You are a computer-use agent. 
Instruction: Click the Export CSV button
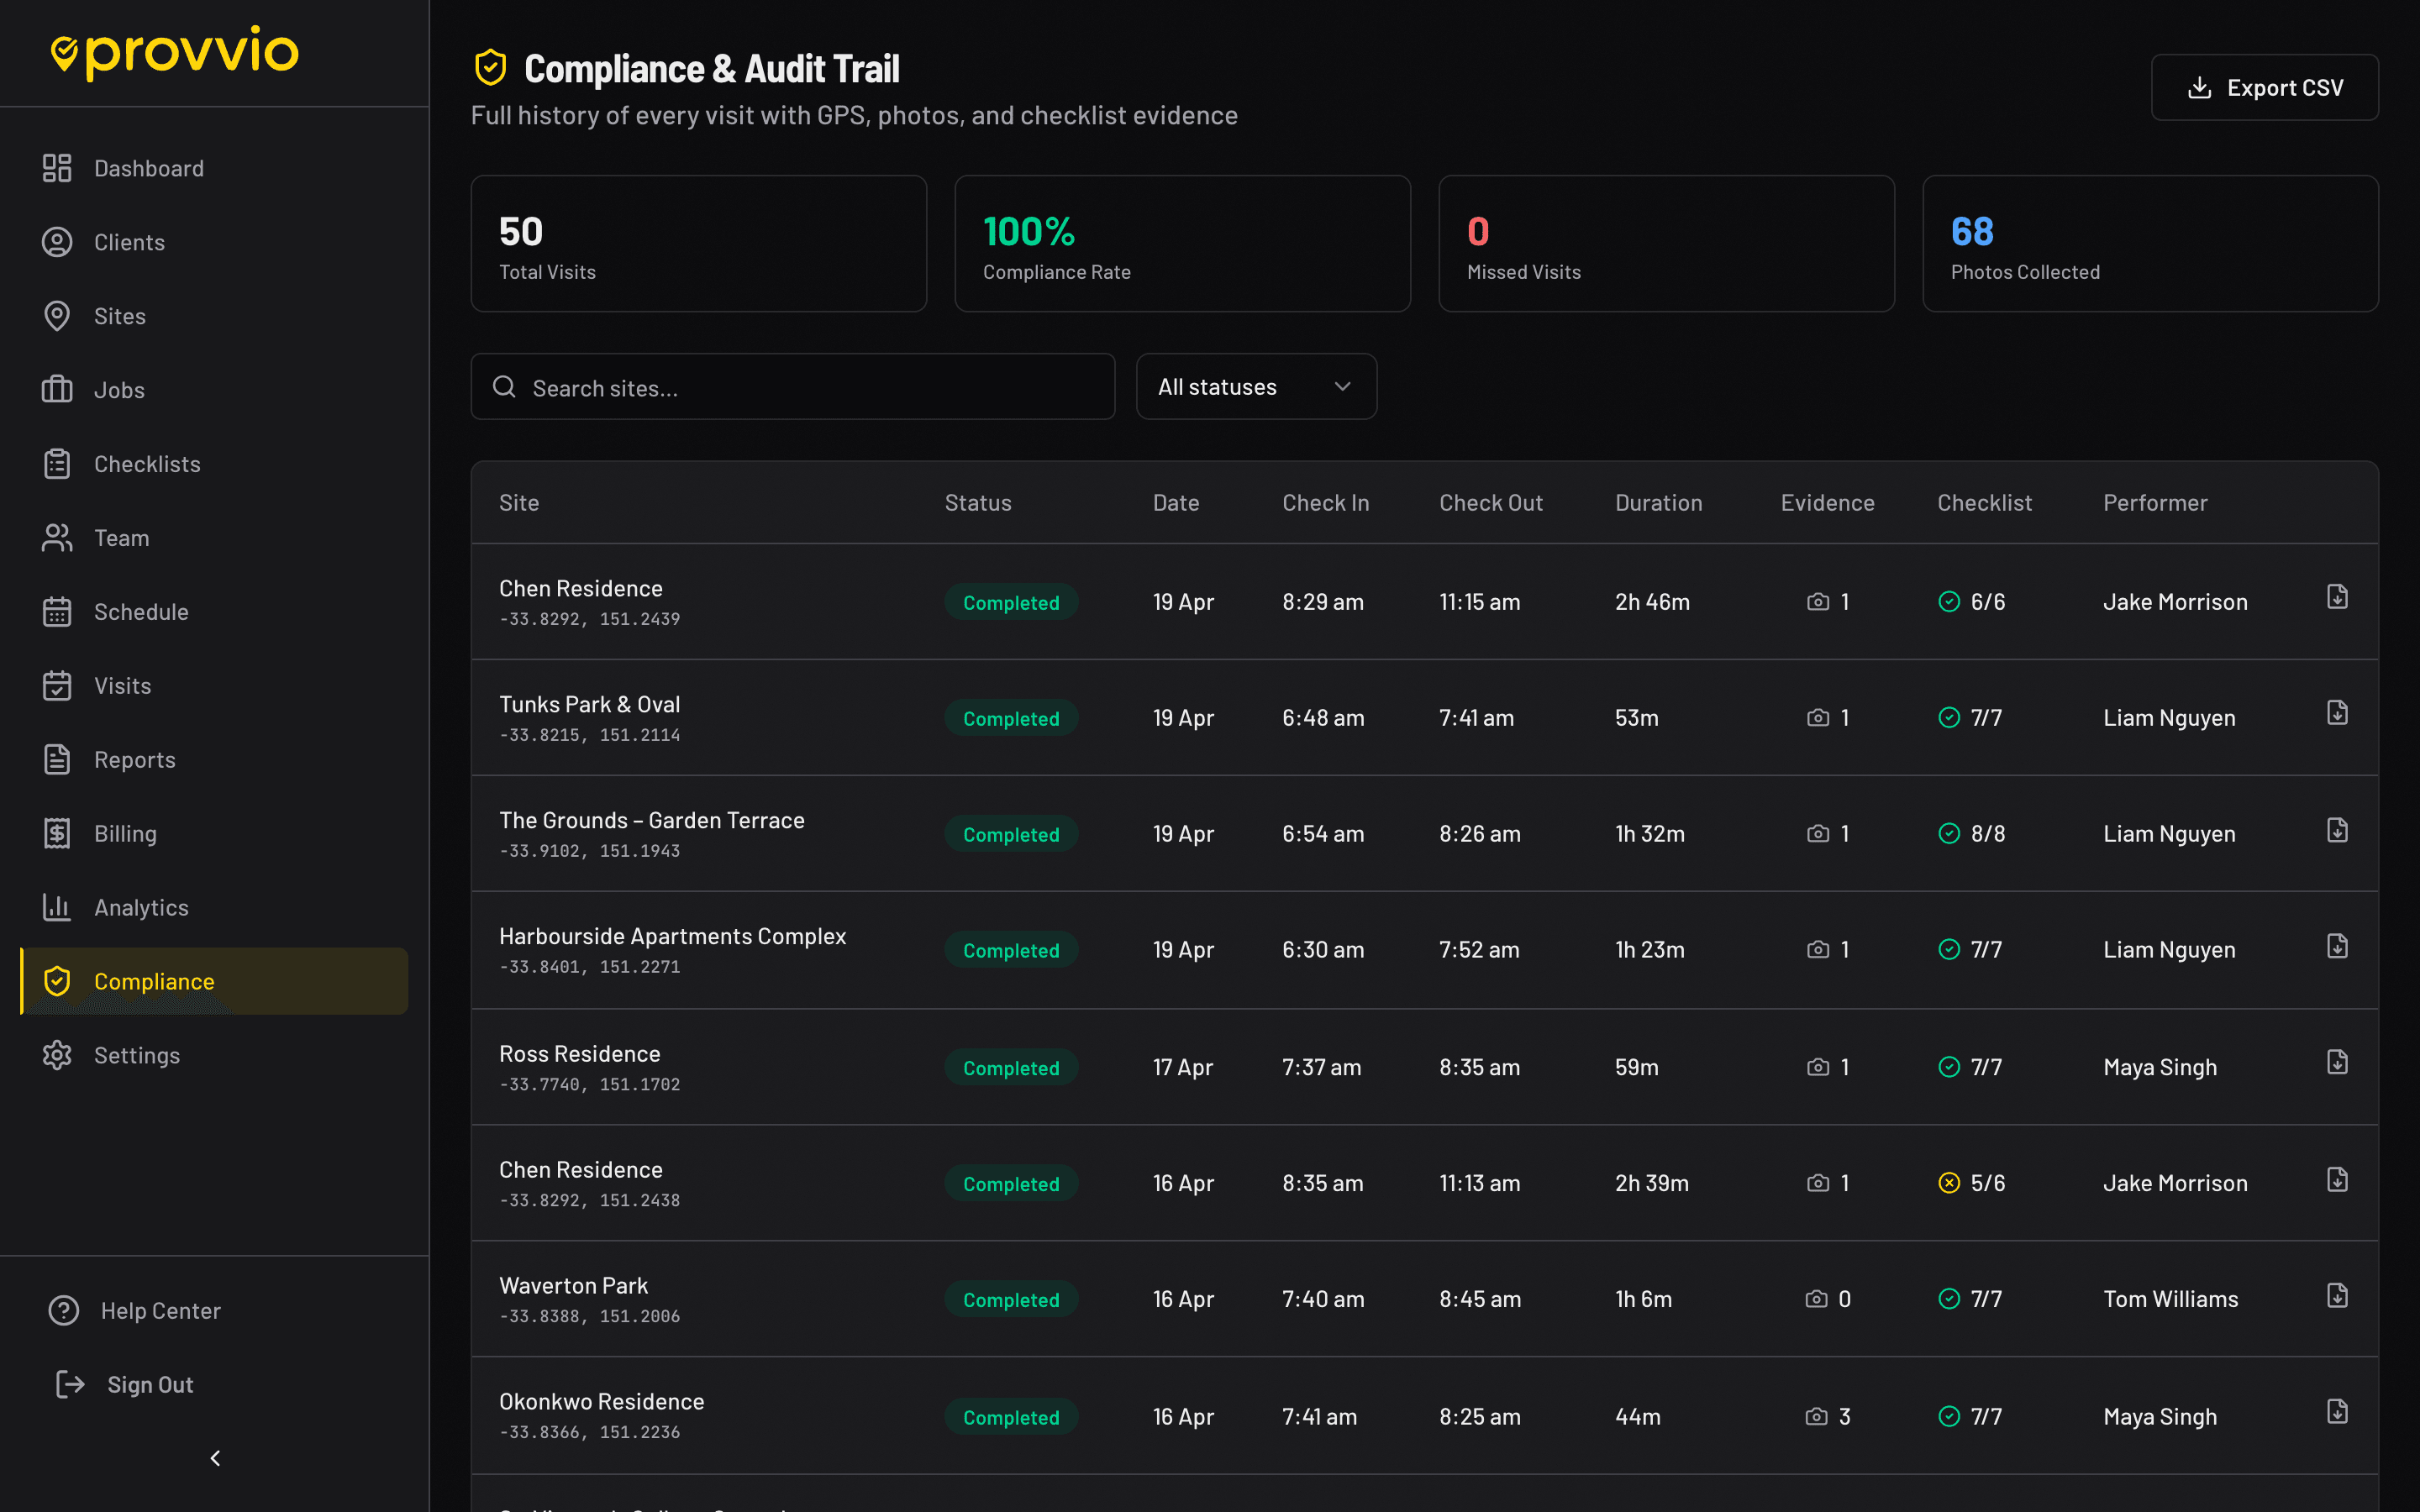[2264, 87]
